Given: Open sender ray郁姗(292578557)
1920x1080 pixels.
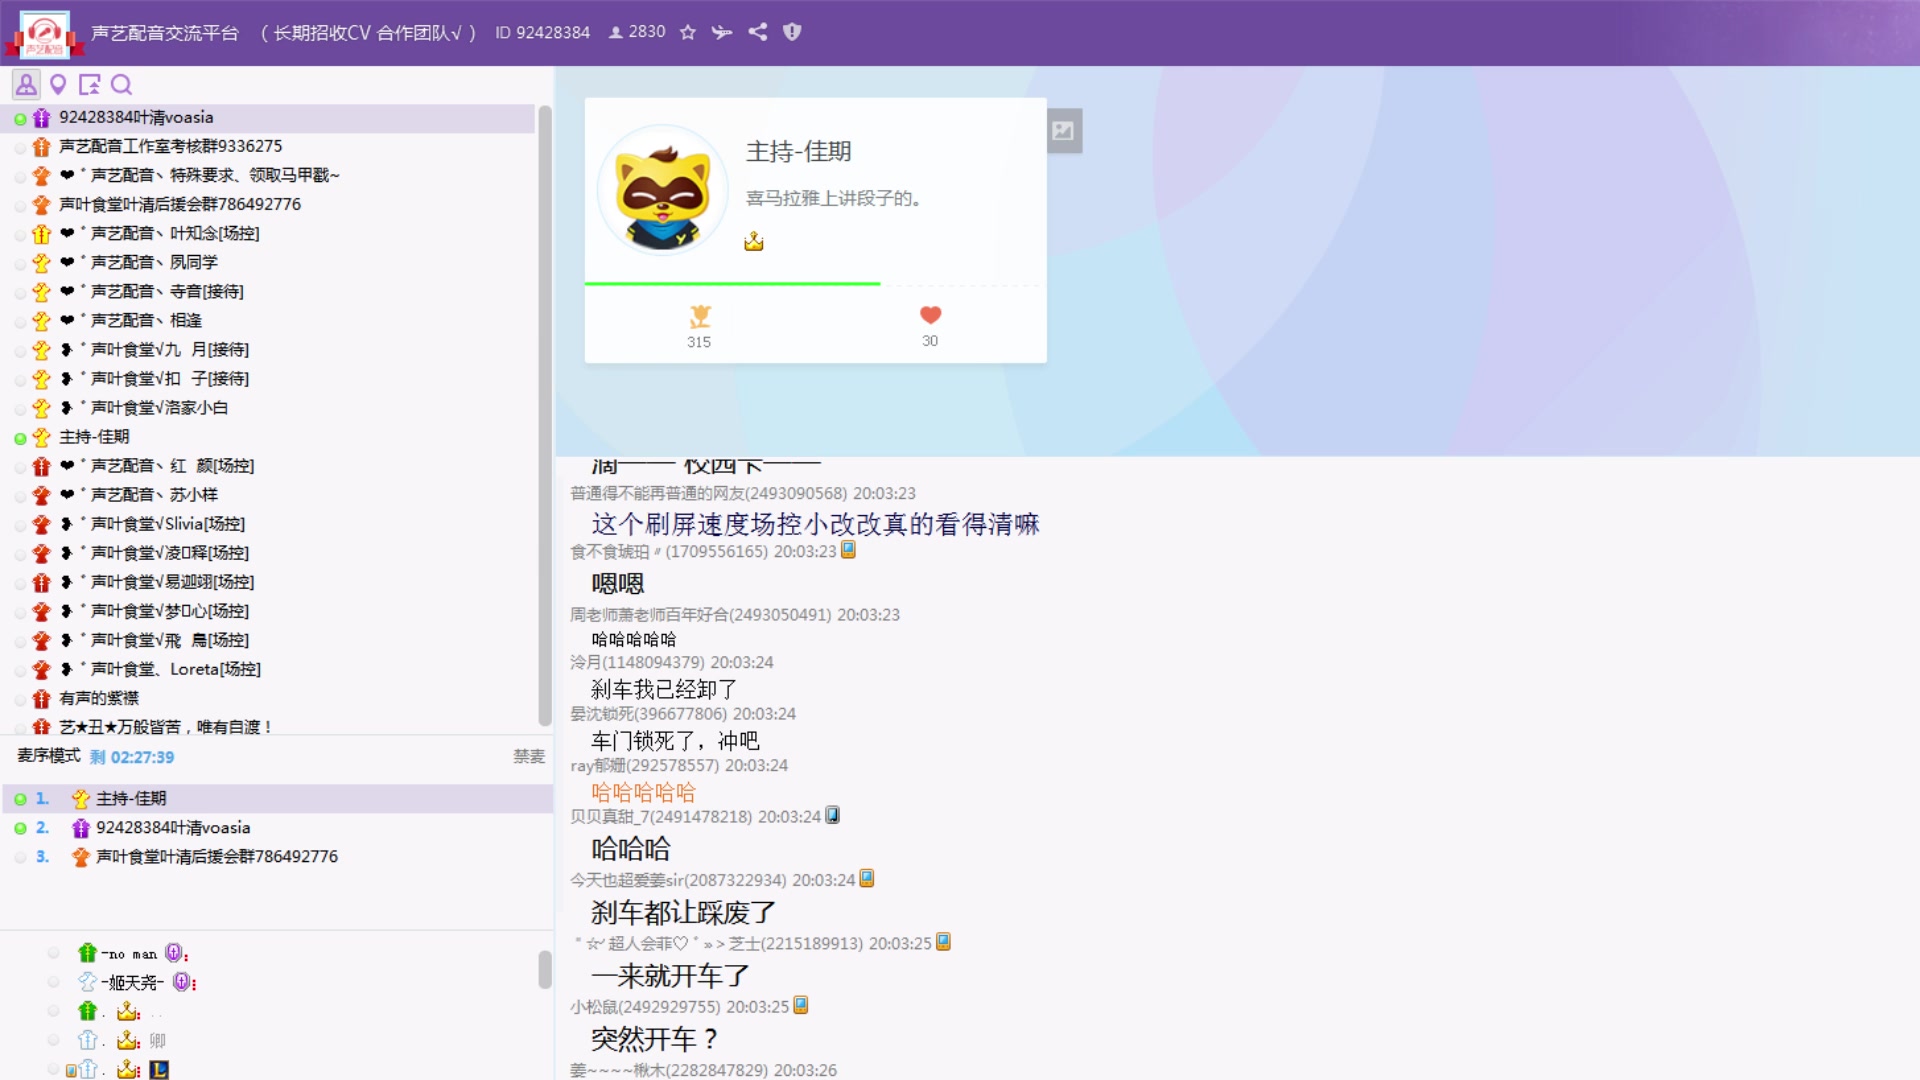Looking at the screenshot, I should pyautogui.click(x=644, y=765).
